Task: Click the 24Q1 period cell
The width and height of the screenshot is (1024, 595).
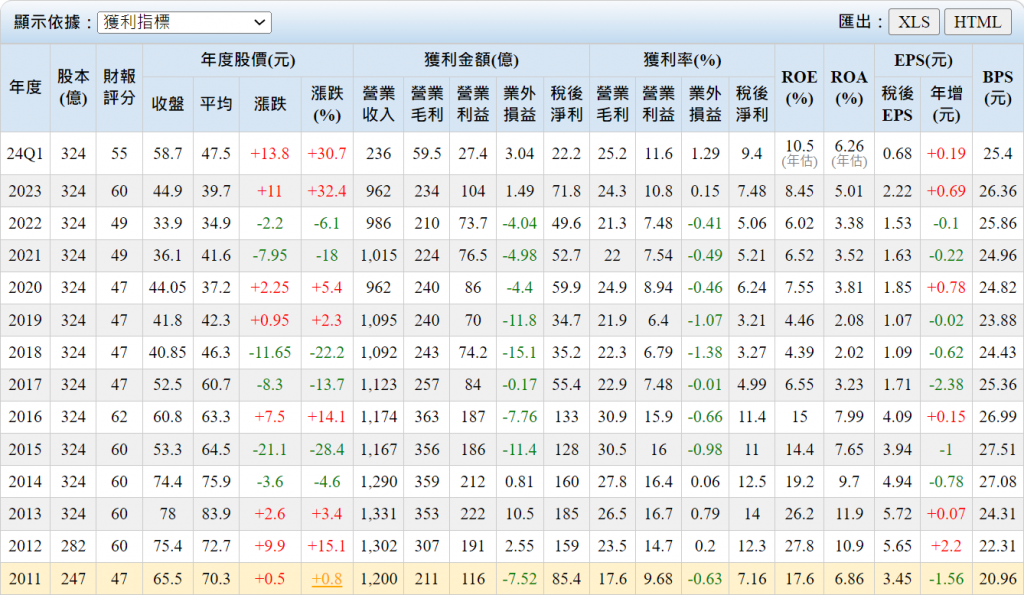Action: pos(25,153)
